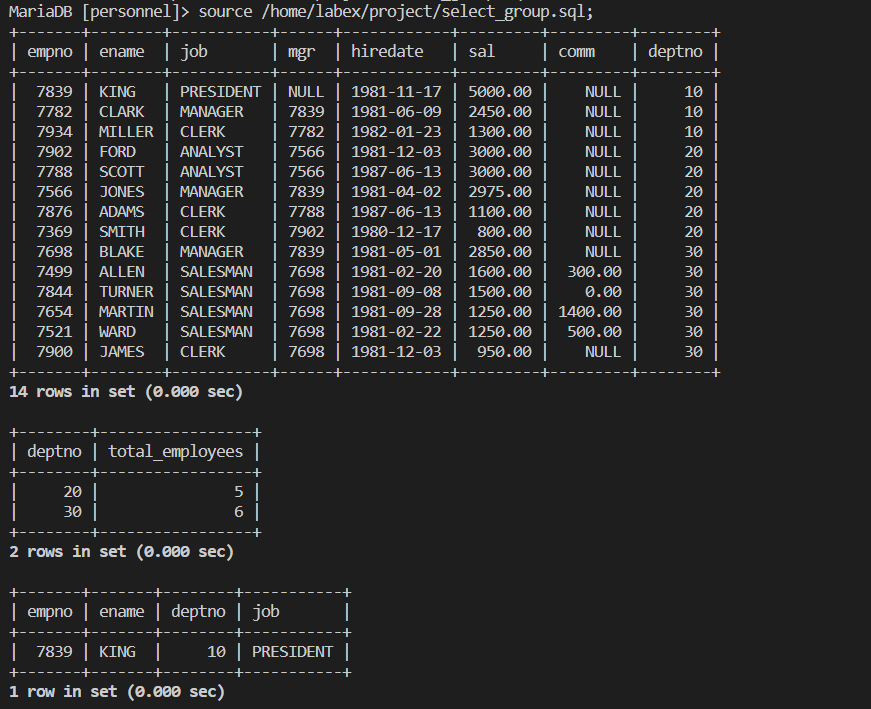Select the PRESIDENT job title text
The image size is (871, 709).
pos(220,91)
